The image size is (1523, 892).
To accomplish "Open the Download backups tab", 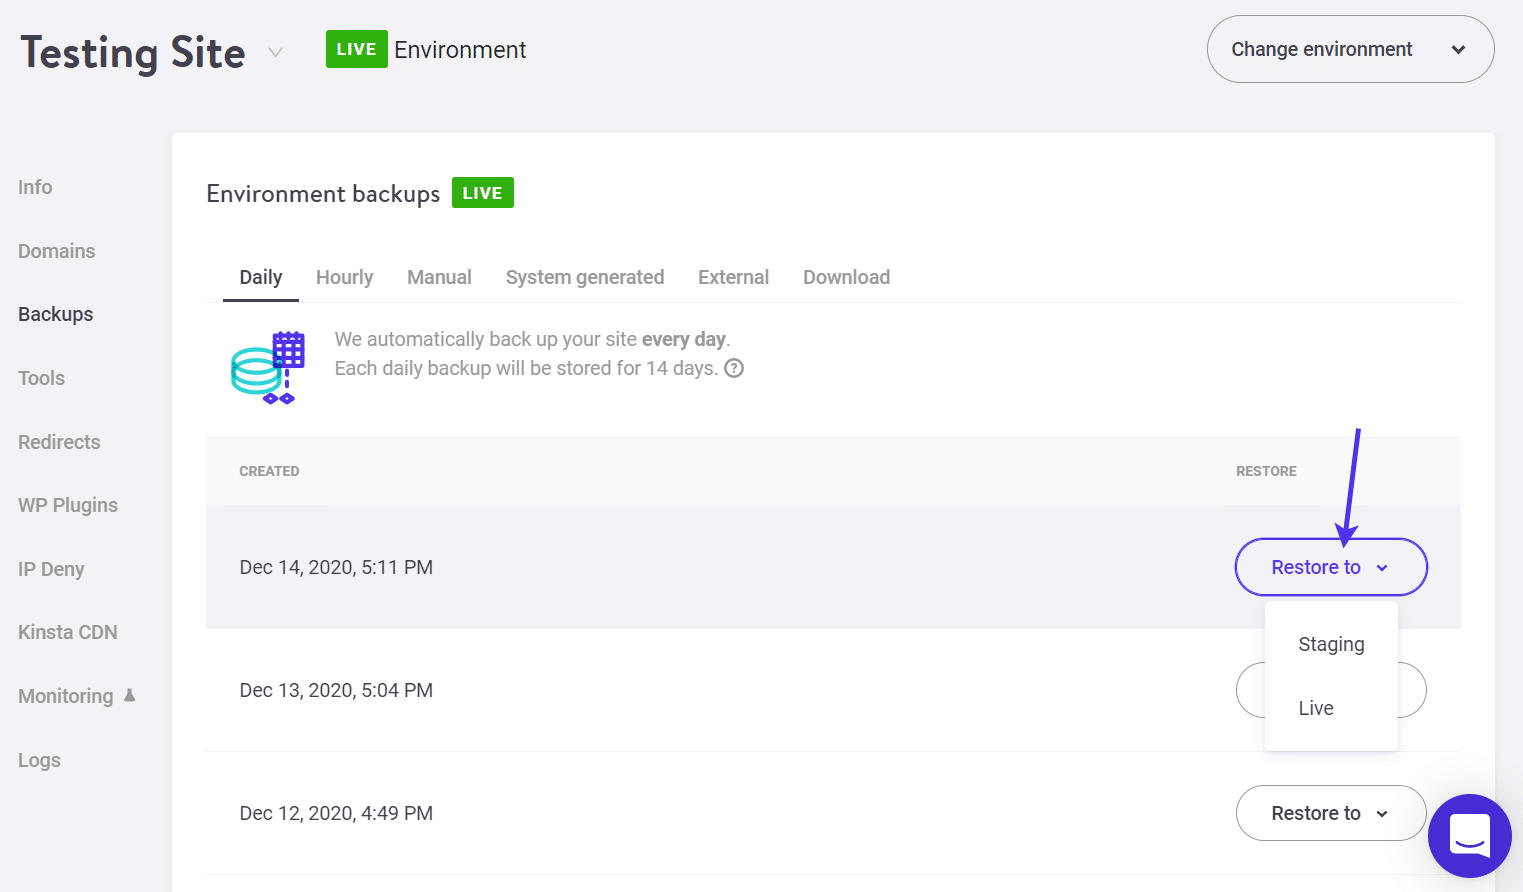I will [846, 277].
